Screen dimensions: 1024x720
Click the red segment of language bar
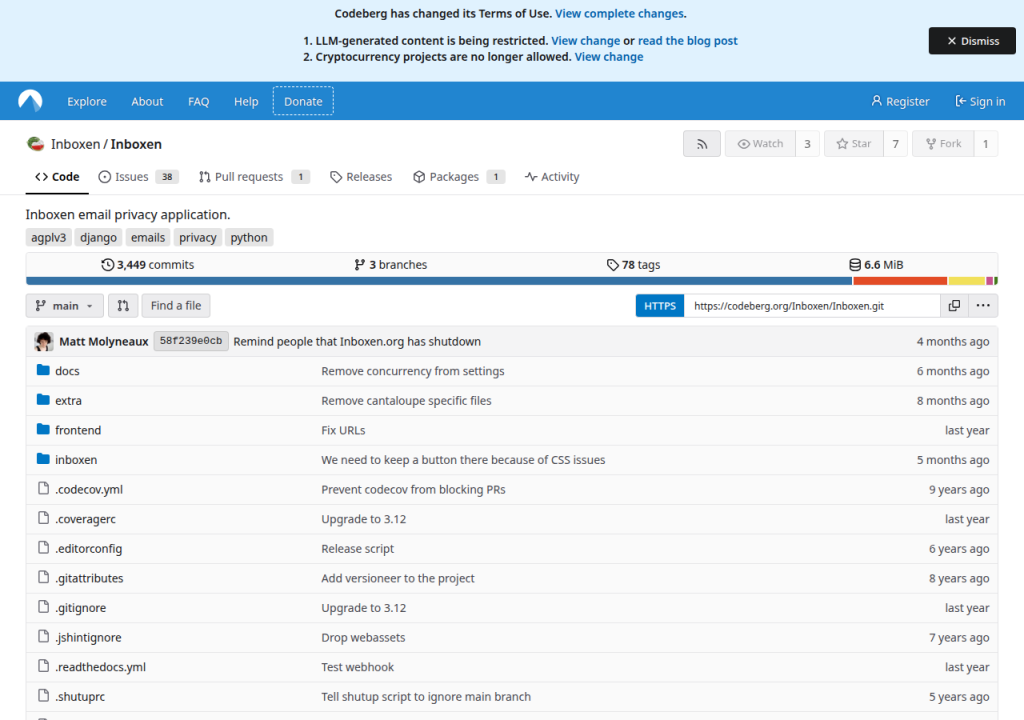[900, 281]
